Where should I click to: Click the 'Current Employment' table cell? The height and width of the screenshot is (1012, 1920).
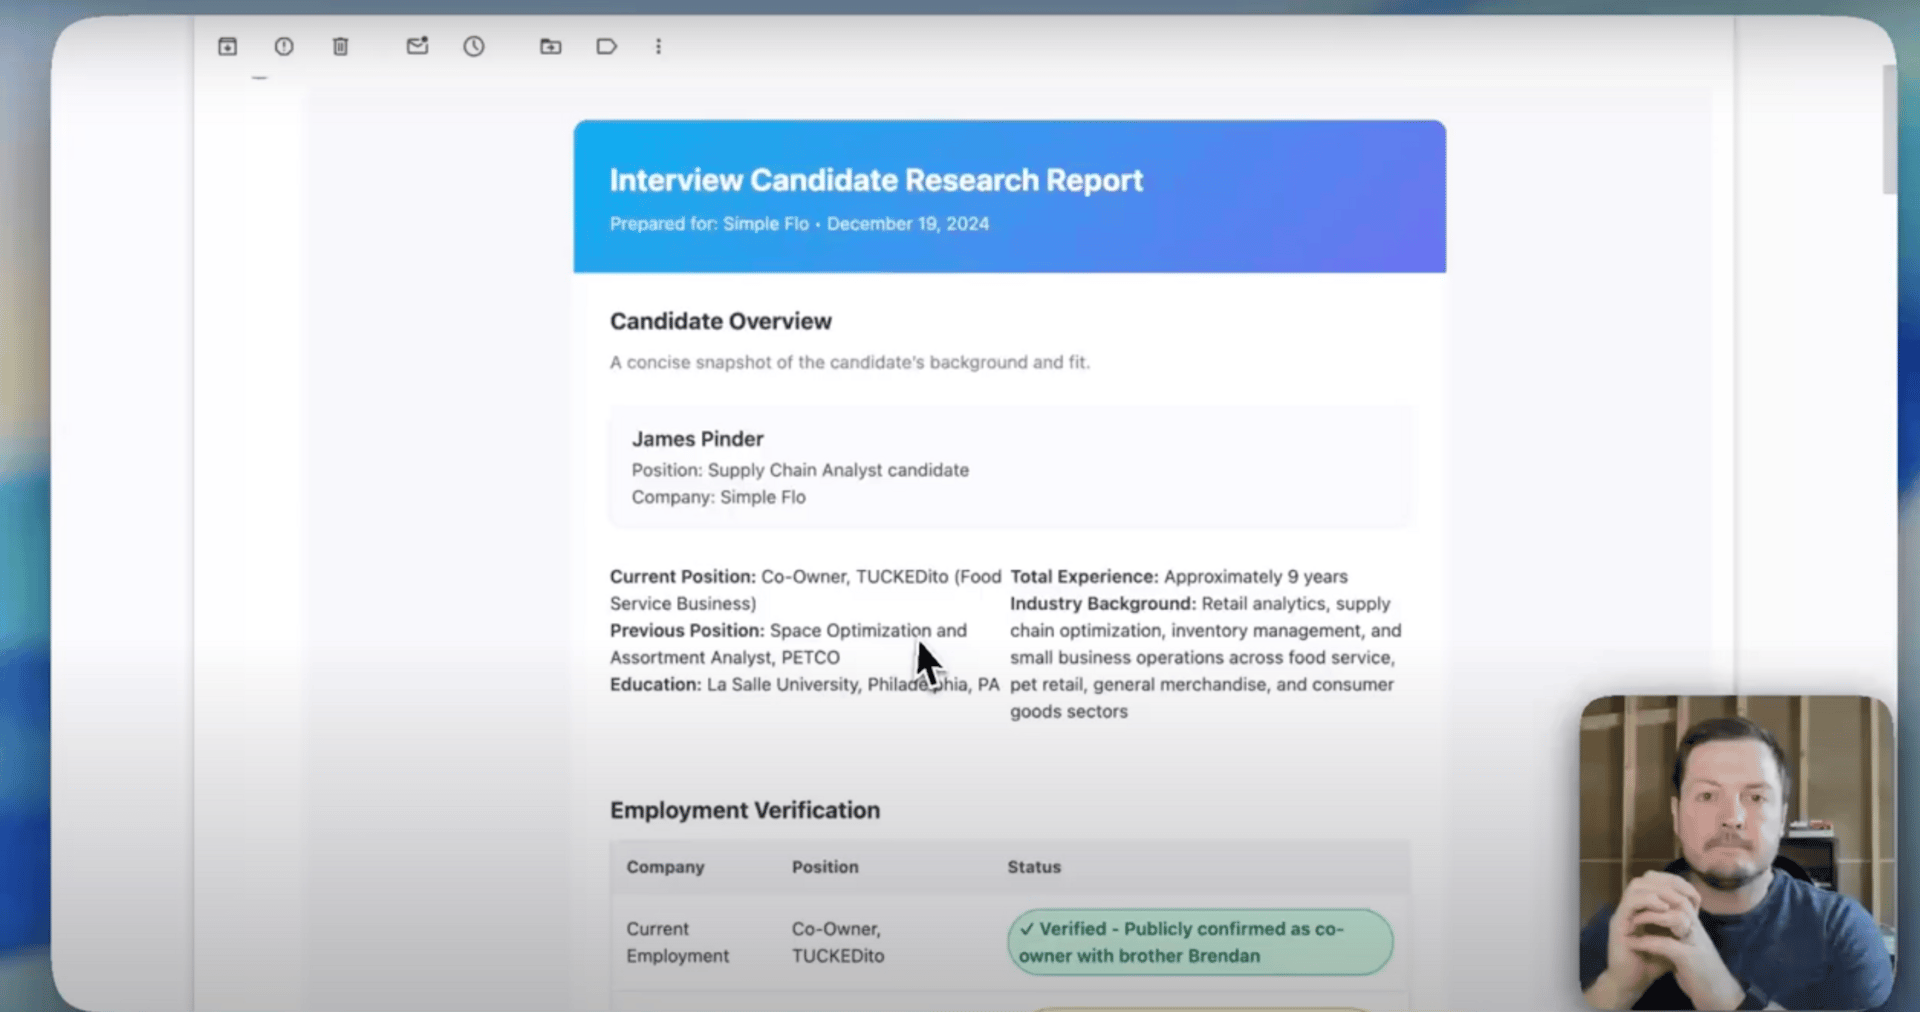[x=678, y=942]
